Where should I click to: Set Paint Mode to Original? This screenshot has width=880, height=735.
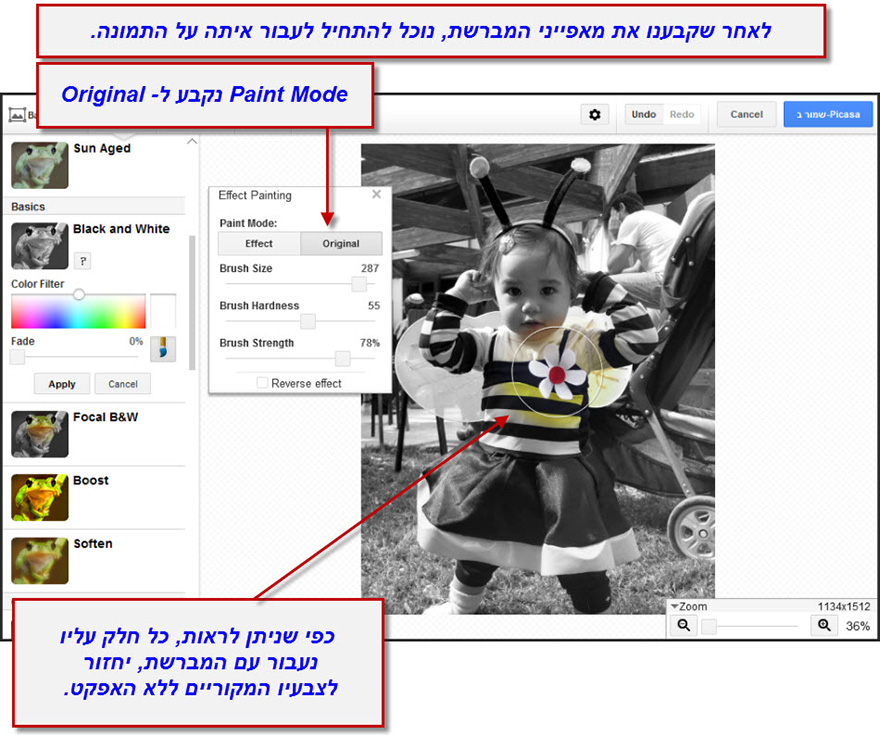point(341,244)
